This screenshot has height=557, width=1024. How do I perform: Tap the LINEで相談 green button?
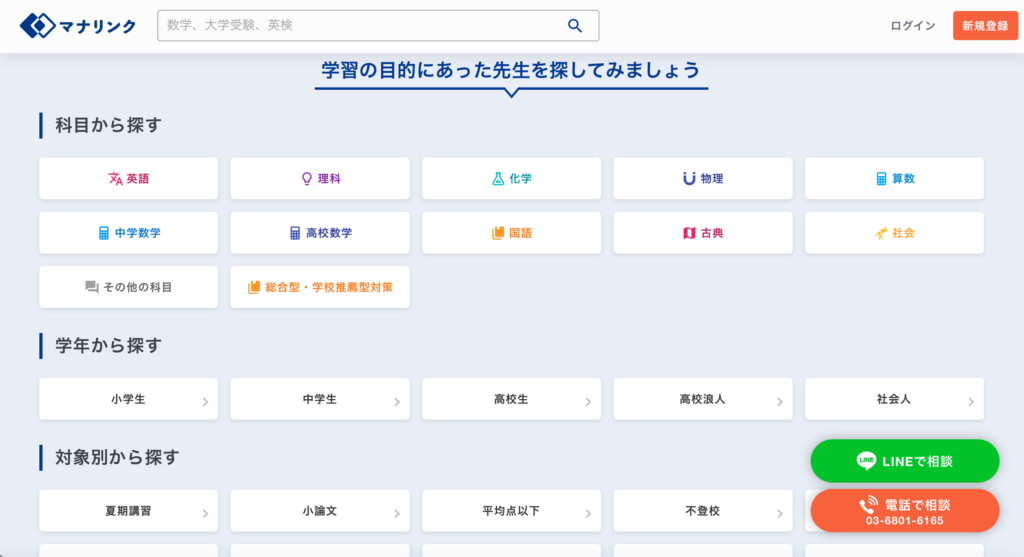point(904,461)
